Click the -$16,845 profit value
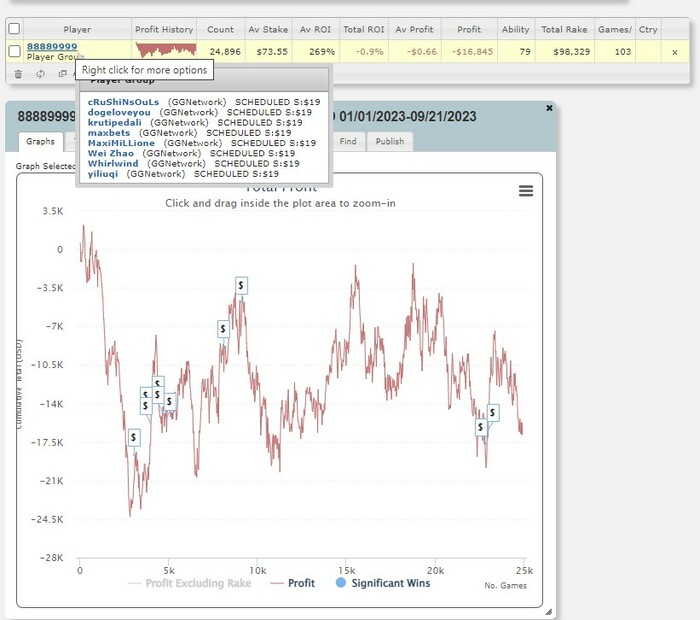The width and height of the screenshot is (700, 620). (472, 52)
